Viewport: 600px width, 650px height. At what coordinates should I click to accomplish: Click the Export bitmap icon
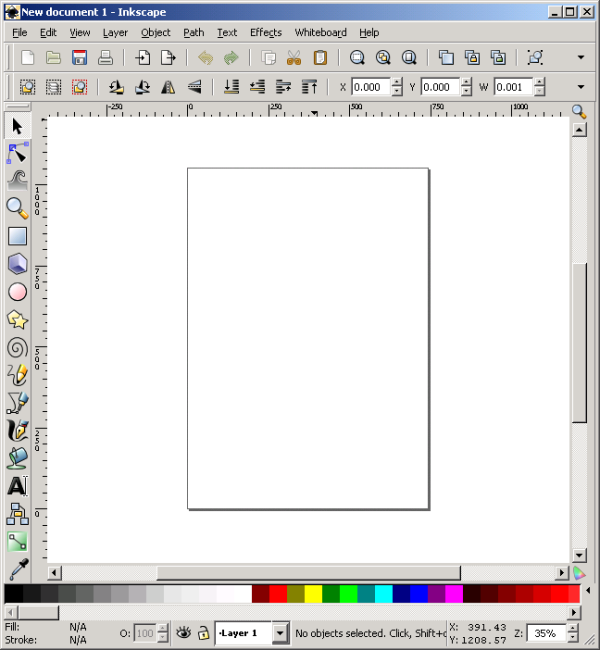168,58
